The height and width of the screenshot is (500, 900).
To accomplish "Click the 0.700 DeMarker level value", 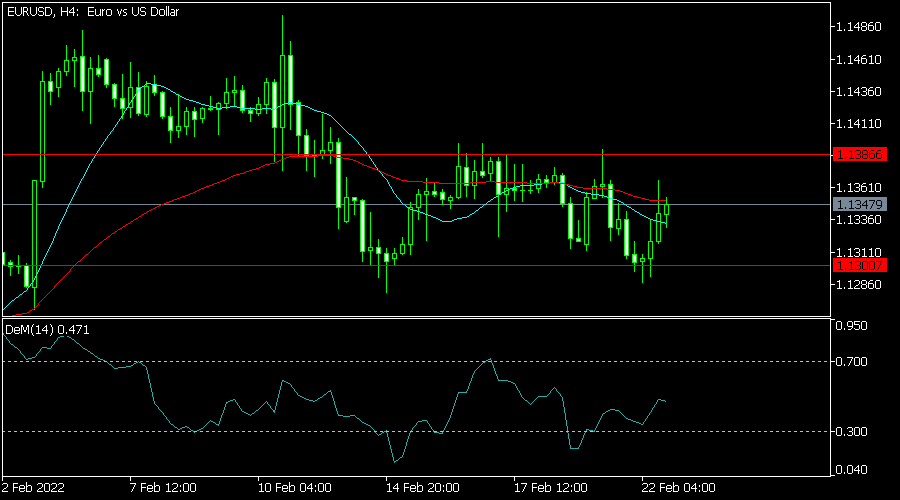I will 852,362.
